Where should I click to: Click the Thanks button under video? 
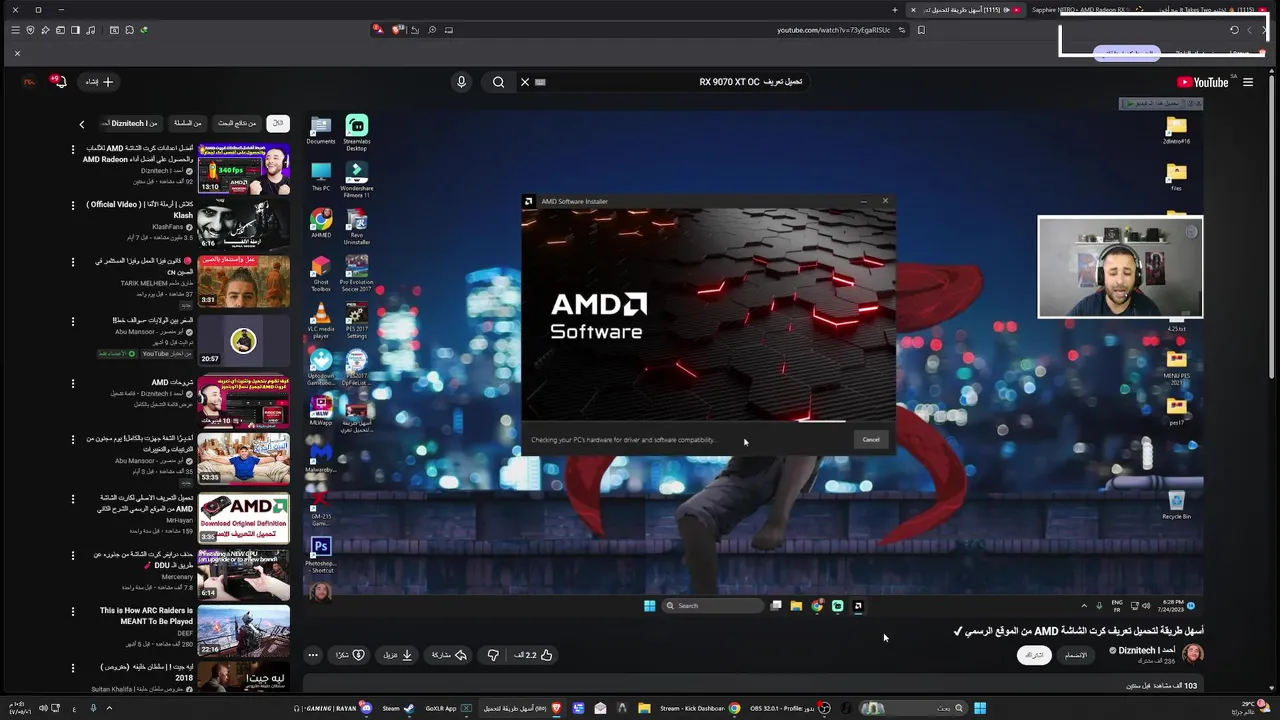350,655
